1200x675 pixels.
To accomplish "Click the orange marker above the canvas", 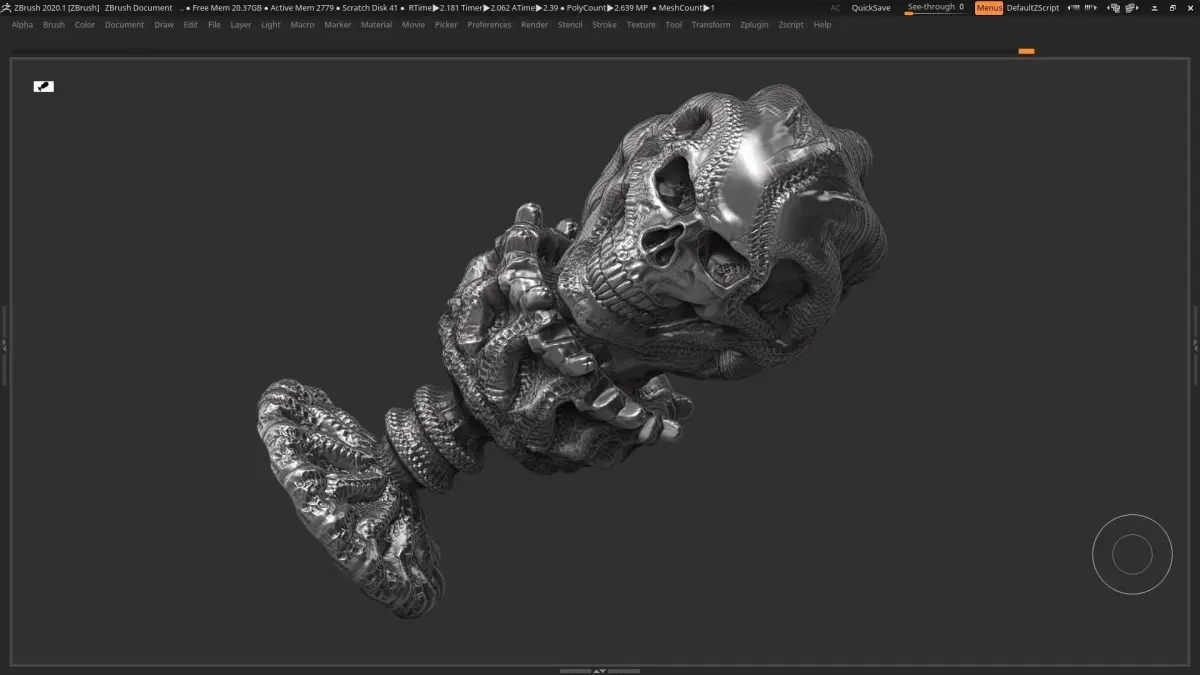I will tap(1026, 51).
